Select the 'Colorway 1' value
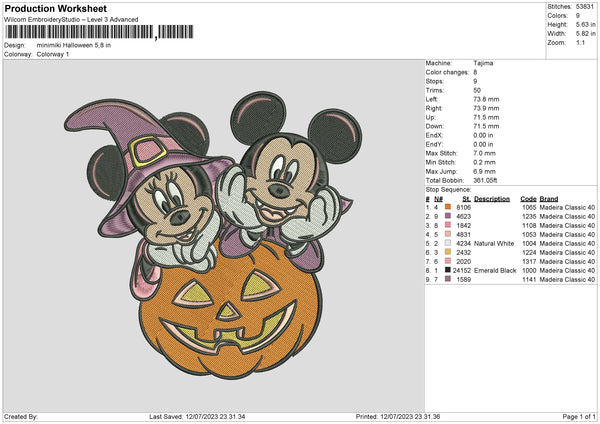The width and height of the screenshot is (600, 424). pos(53,54)
